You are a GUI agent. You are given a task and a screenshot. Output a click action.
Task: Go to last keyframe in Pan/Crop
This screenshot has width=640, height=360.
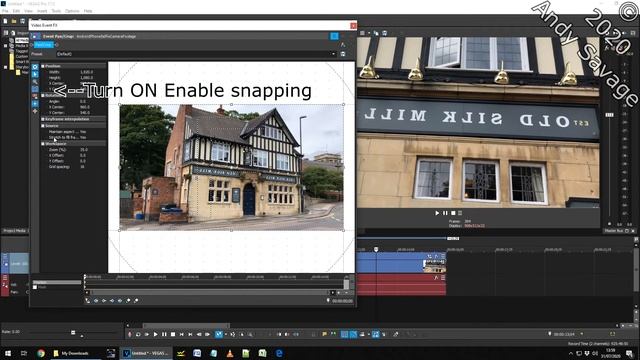tap(120, 300)
